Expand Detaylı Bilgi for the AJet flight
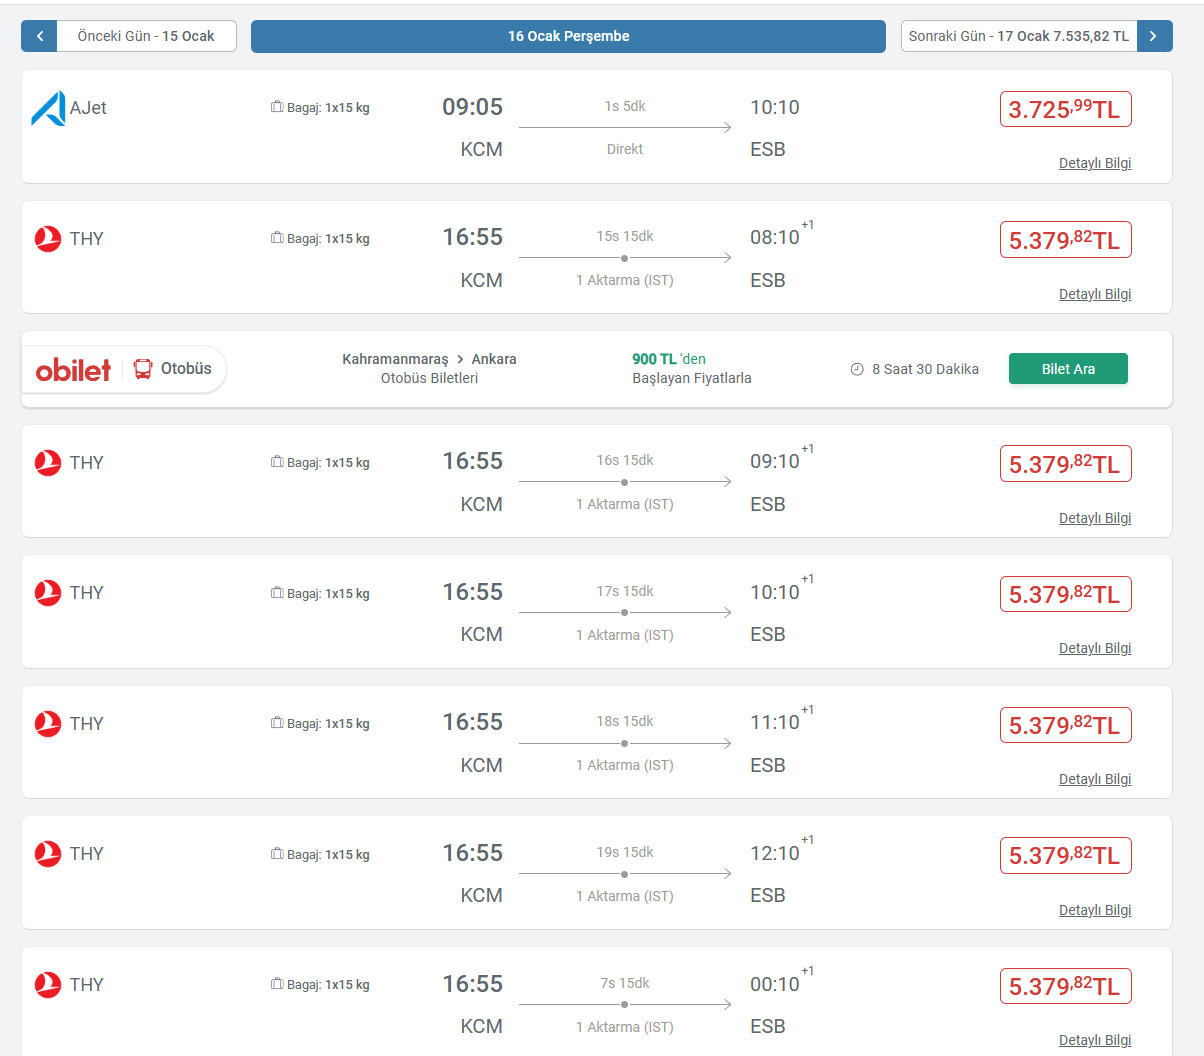 tap(1095, 163)
